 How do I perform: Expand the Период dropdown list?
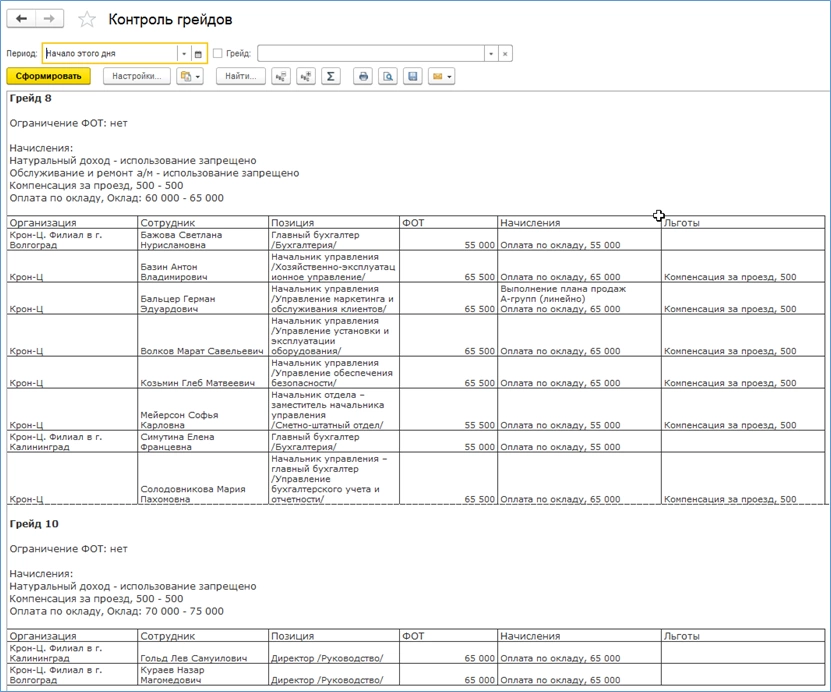click(184, 54)
